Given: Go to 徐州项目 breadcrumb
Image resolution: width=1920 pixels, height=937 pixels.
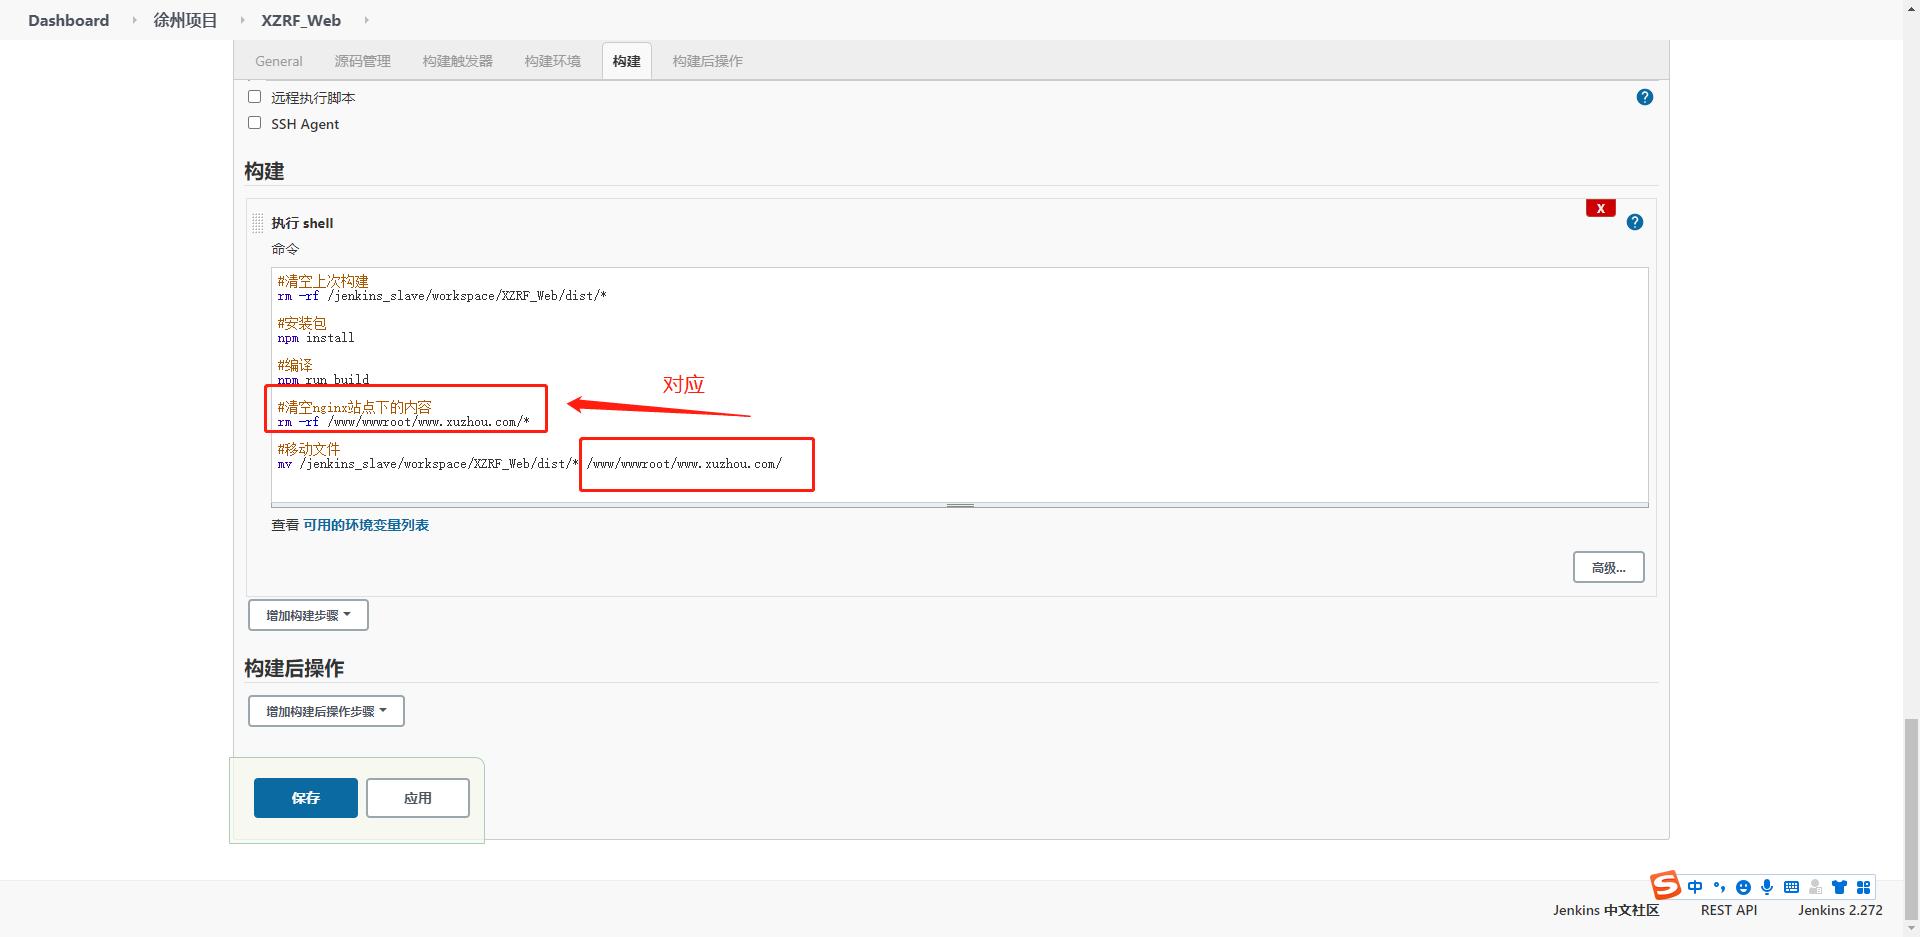Looking at the screenshot, I should coord(185,20).
